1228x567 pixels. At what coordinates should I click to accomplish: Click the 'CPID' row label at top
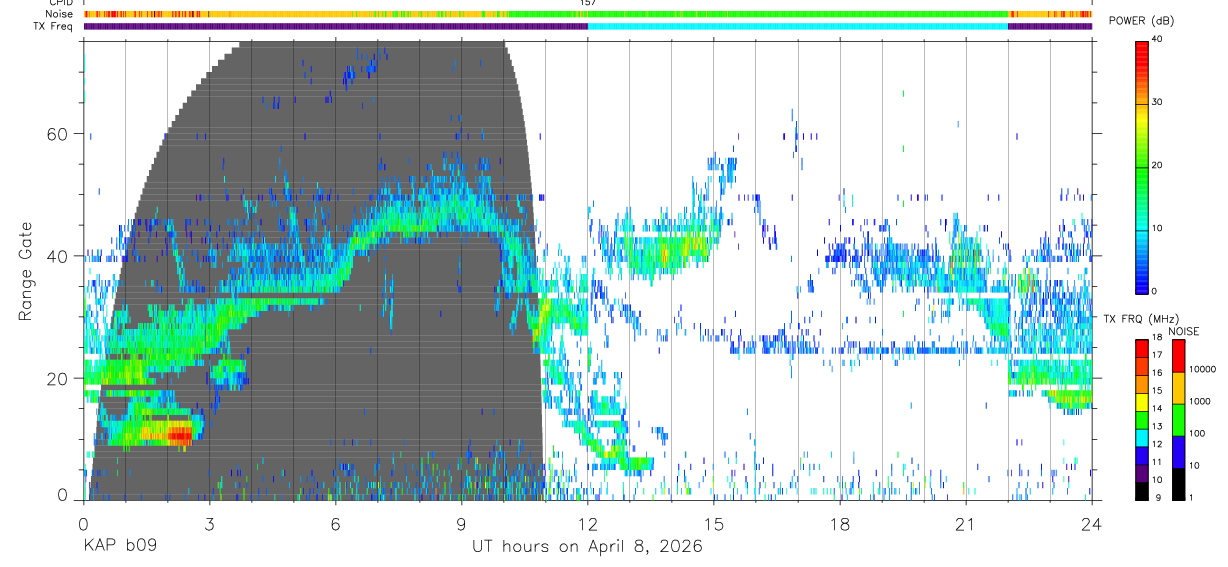tap(59, 3)
